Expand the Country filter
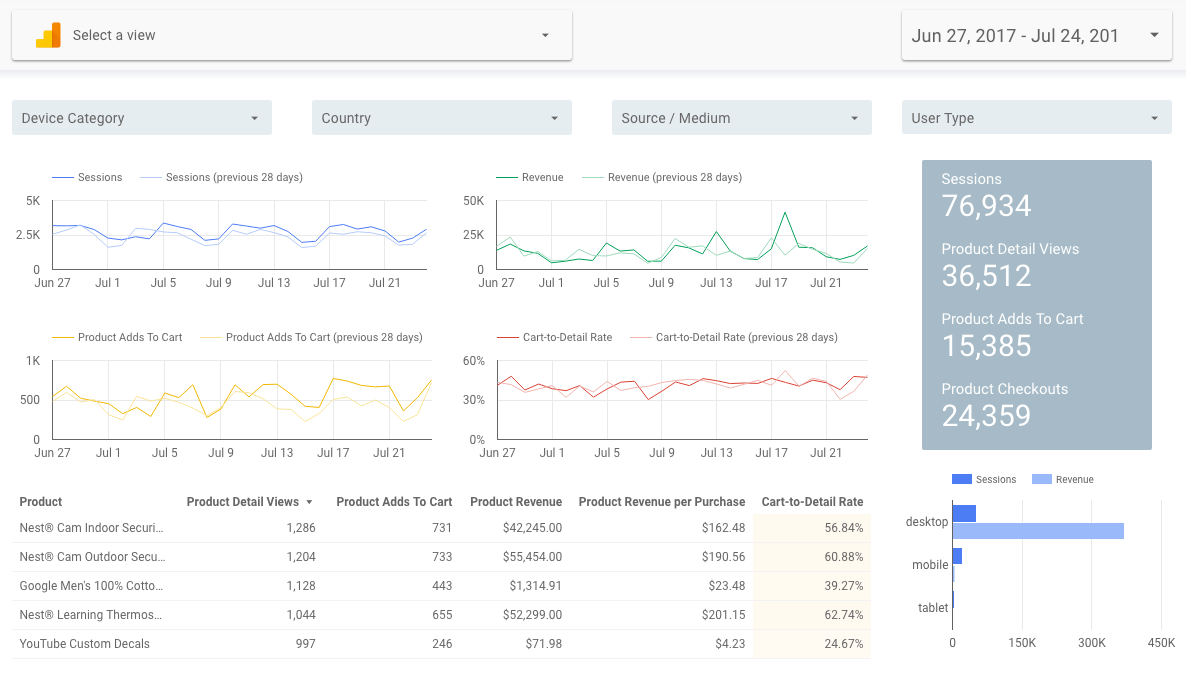This screenshot has height=675, width=1186. (442, 118)
